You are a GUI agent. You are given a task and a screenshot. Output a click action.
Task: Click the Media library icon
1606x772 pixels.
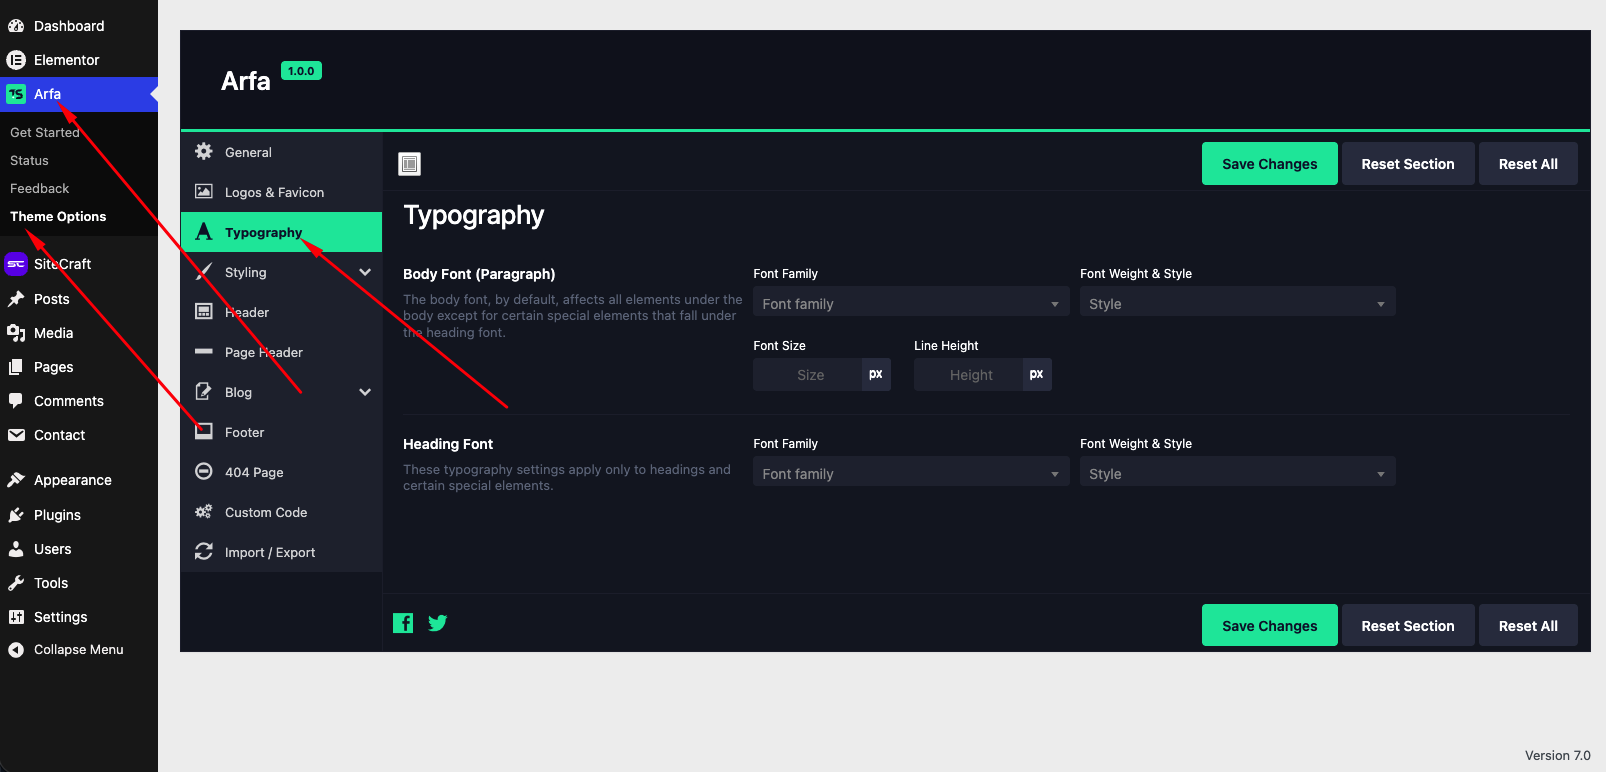point(16,333)
